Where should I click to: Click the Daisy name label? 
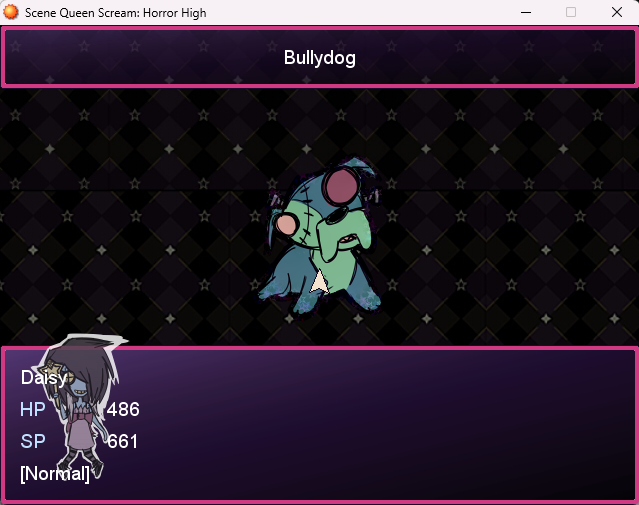[x=44, y=378]
